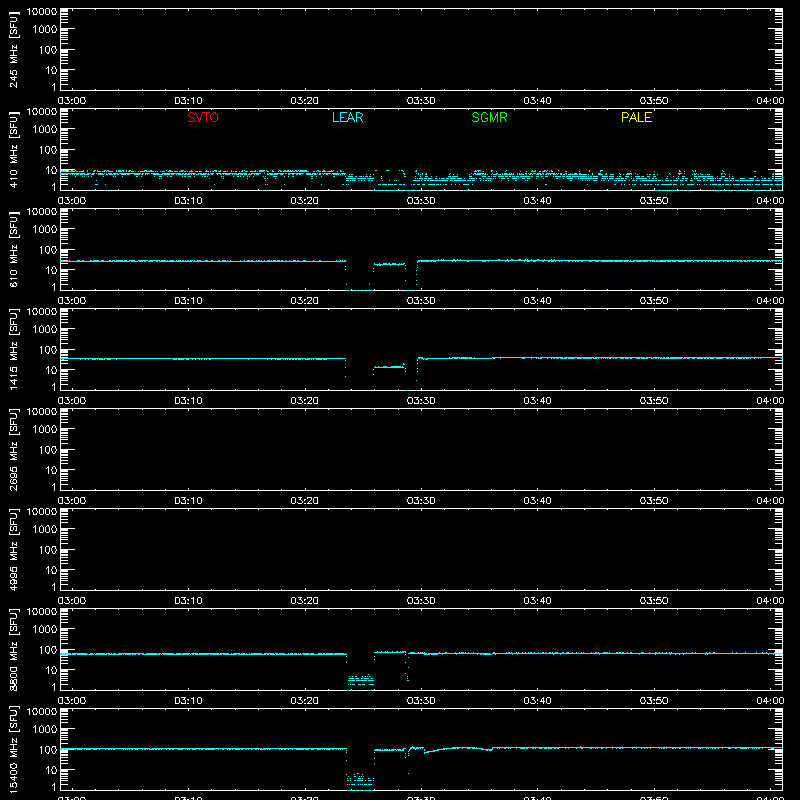Click the 10 tick on the 15400 MHz axis
This screenshot has height=800, width=800.
point(51,770)
